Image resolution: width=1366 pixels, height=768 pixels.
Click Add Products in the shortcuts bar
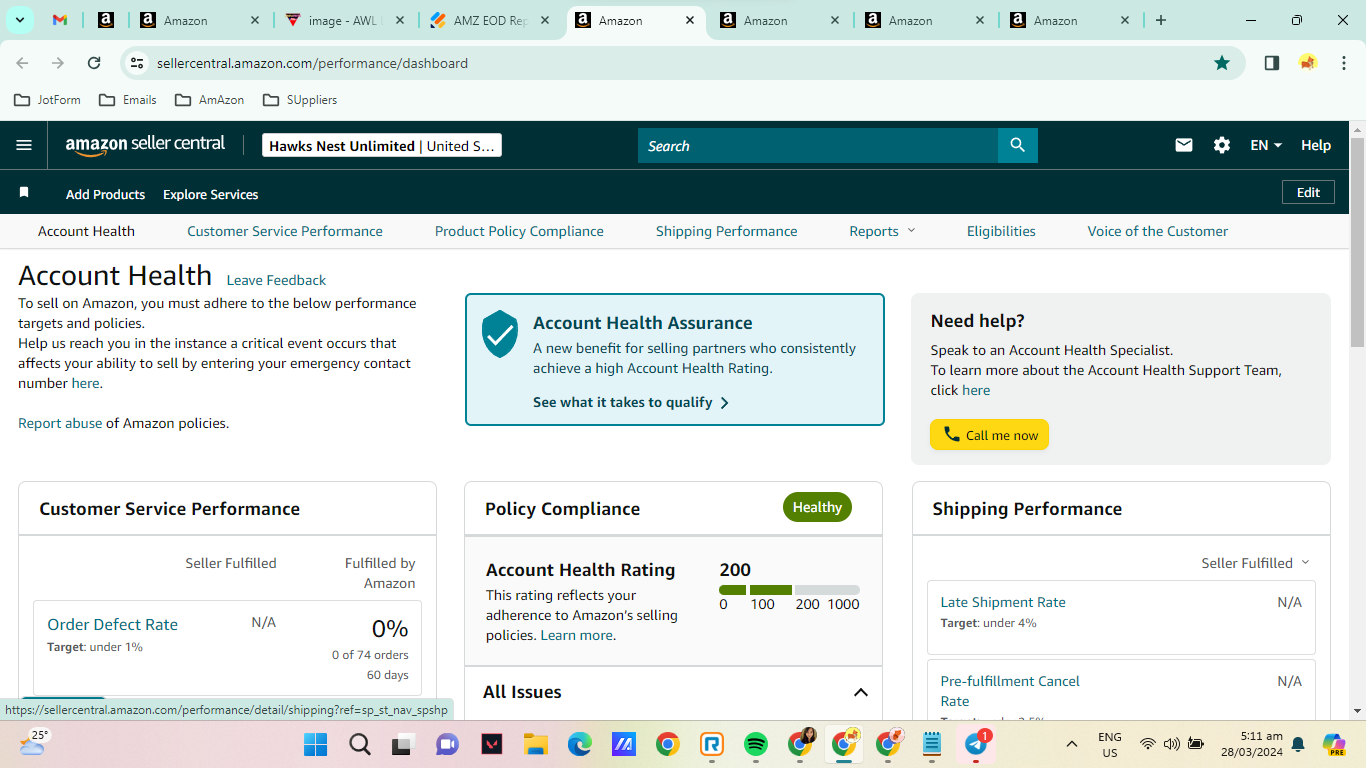pos(105,194)
